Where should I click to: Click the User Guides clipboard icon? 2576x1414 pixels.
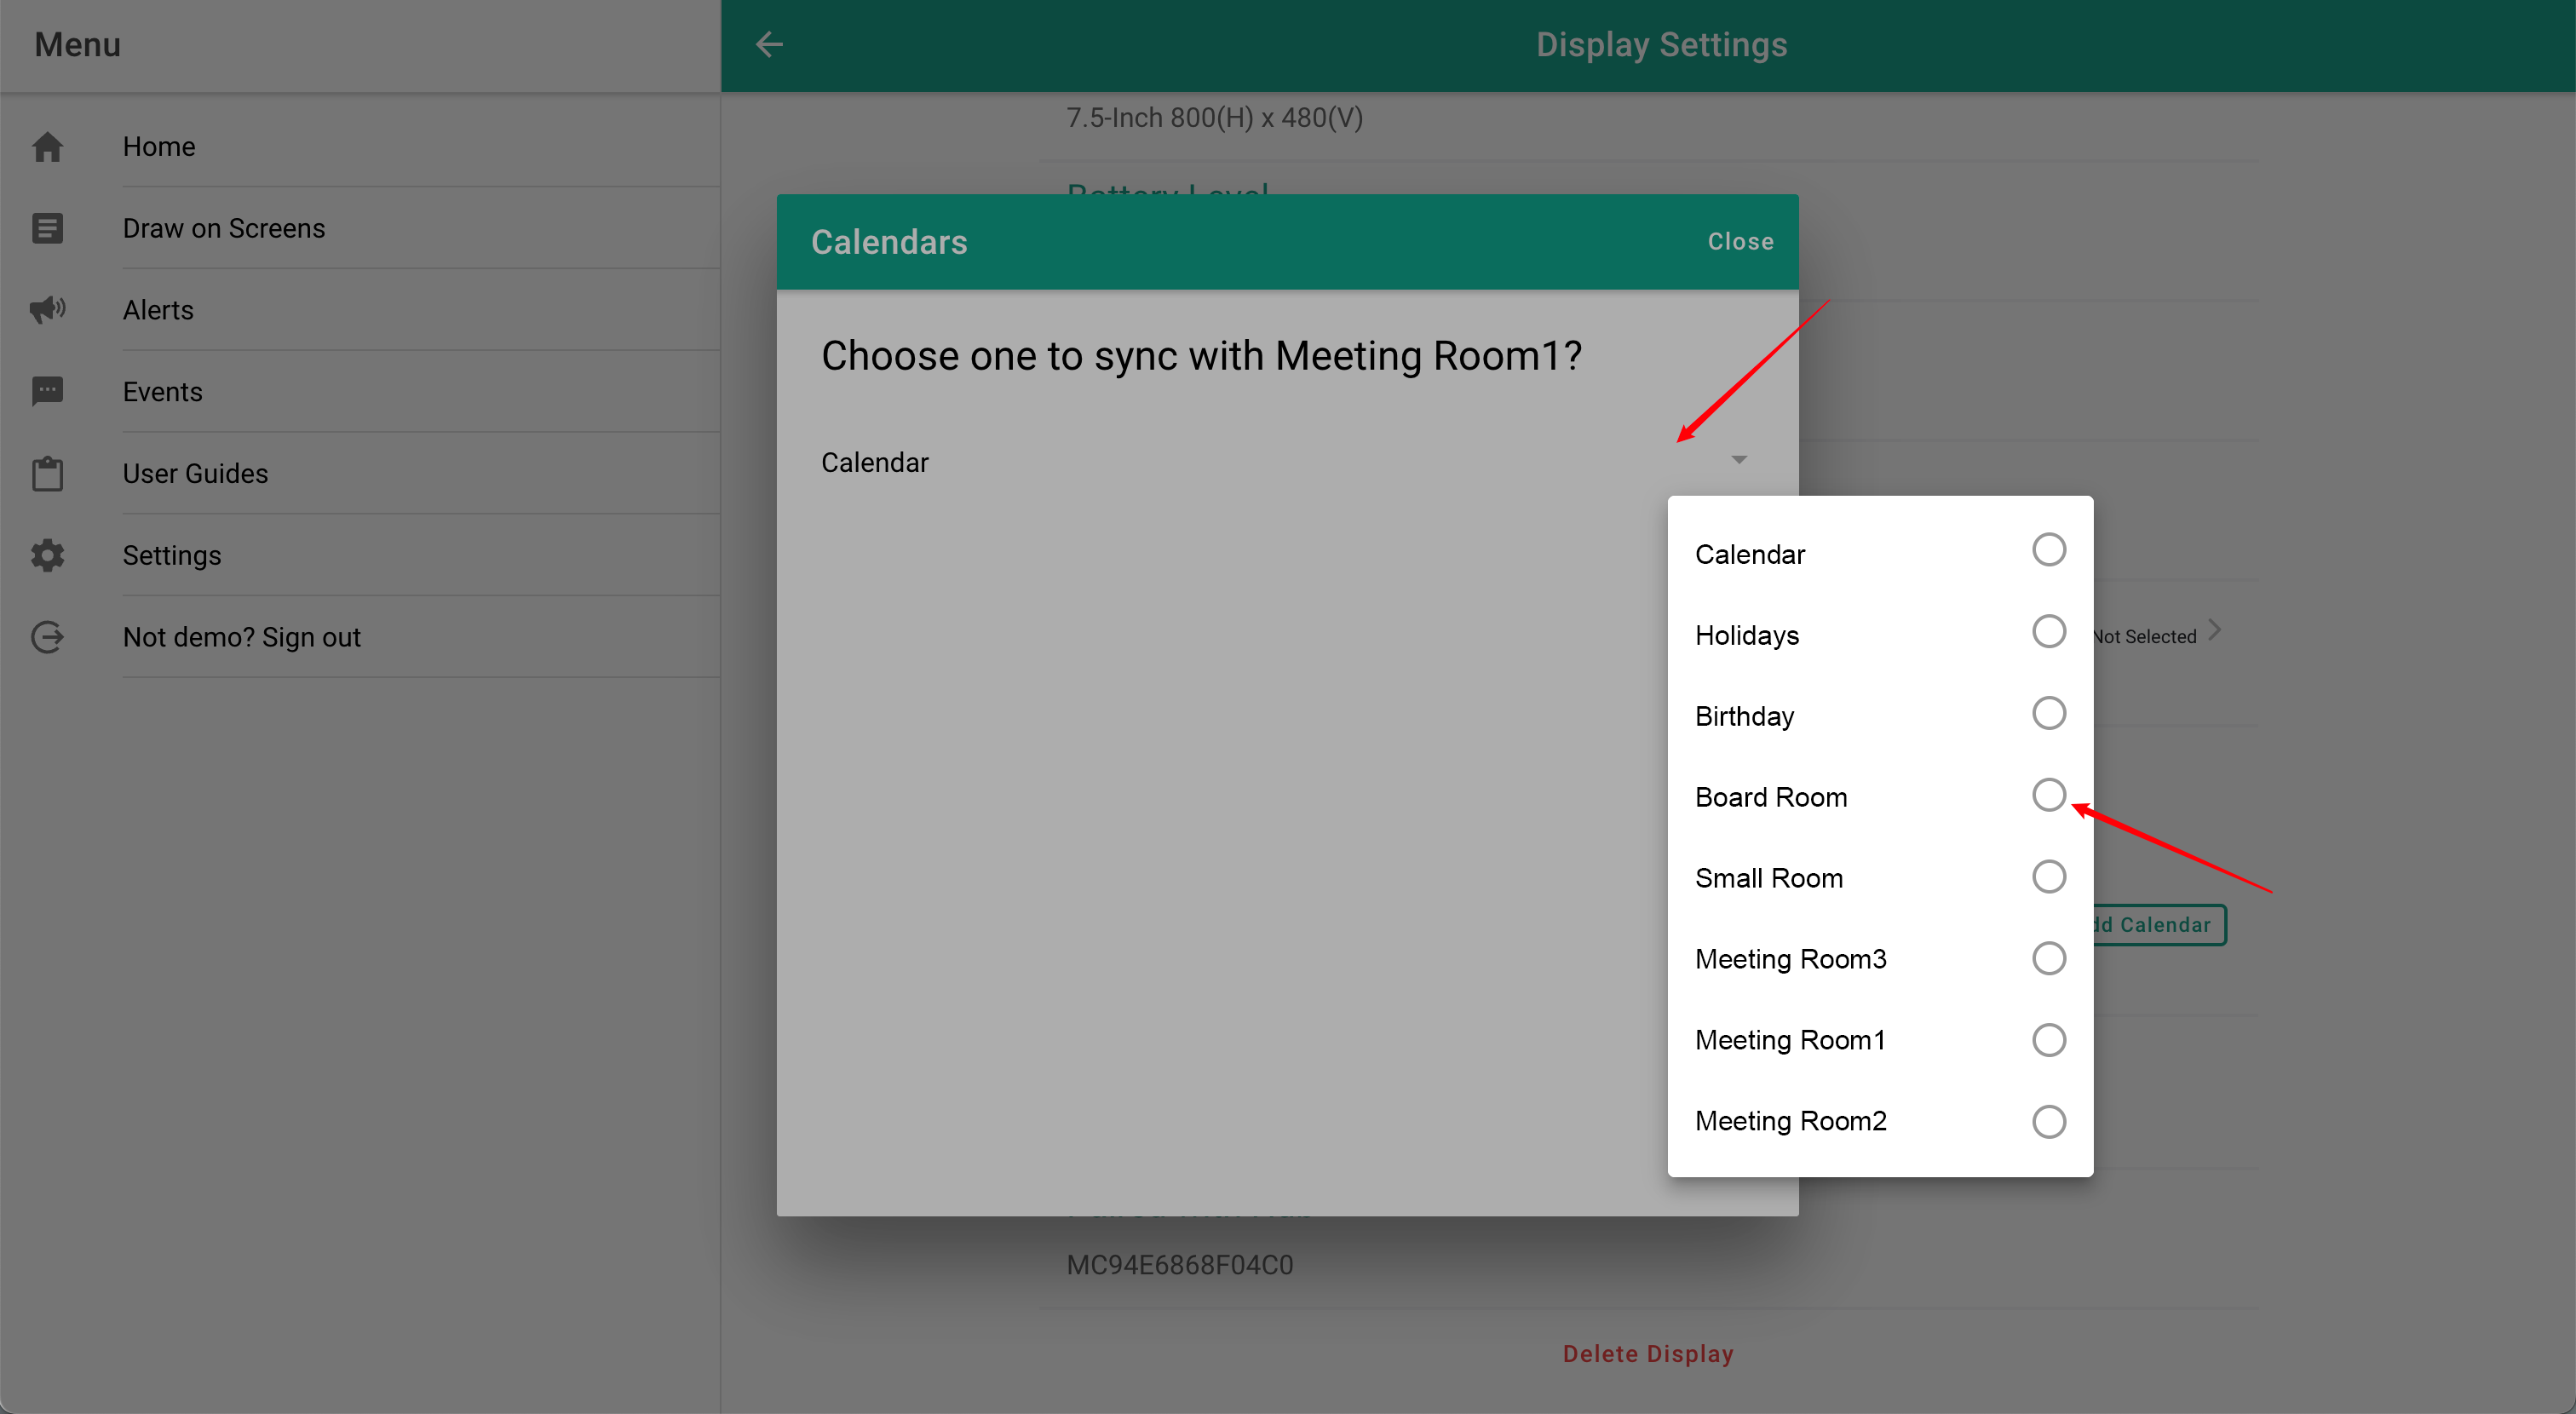[x=47, y=473]
